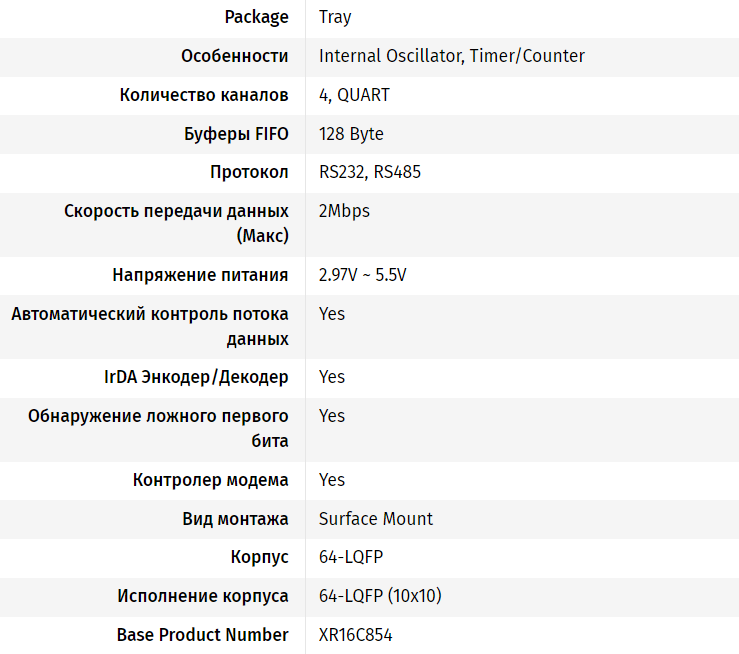Click the IrDA Энкодер/Декодер label

click(x=196, y=377)
